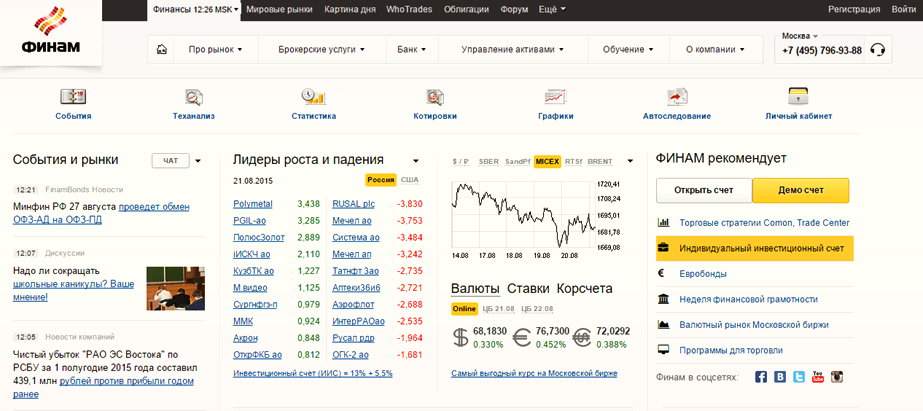Click briefcase icon beside Индивидуальный инвестиционный счет
The image size is (923, 411).
663,248
